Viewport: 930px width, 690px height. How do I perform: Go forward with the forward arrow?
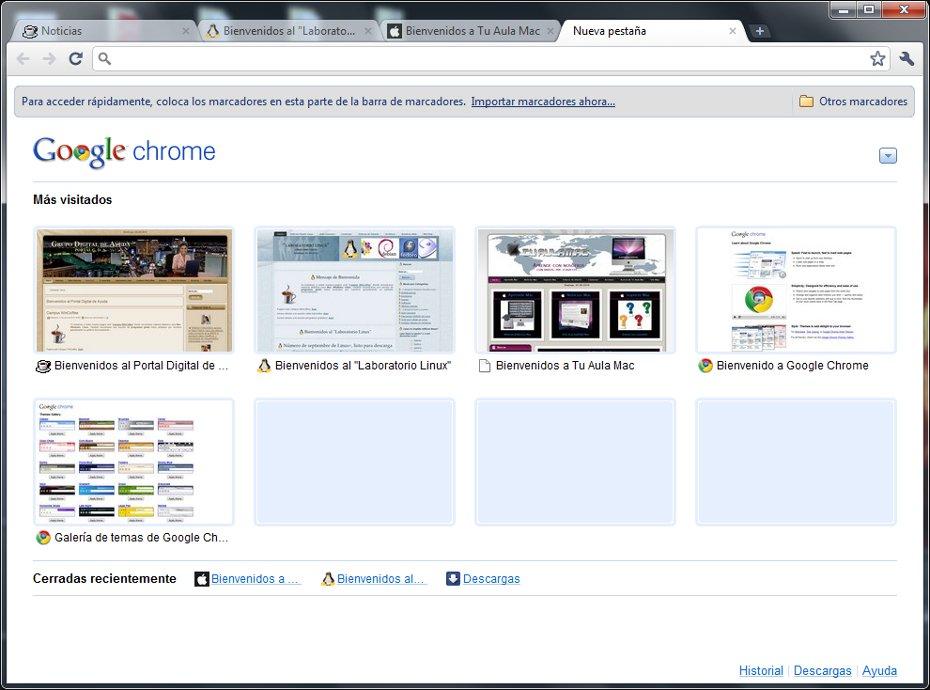point(49,59)
